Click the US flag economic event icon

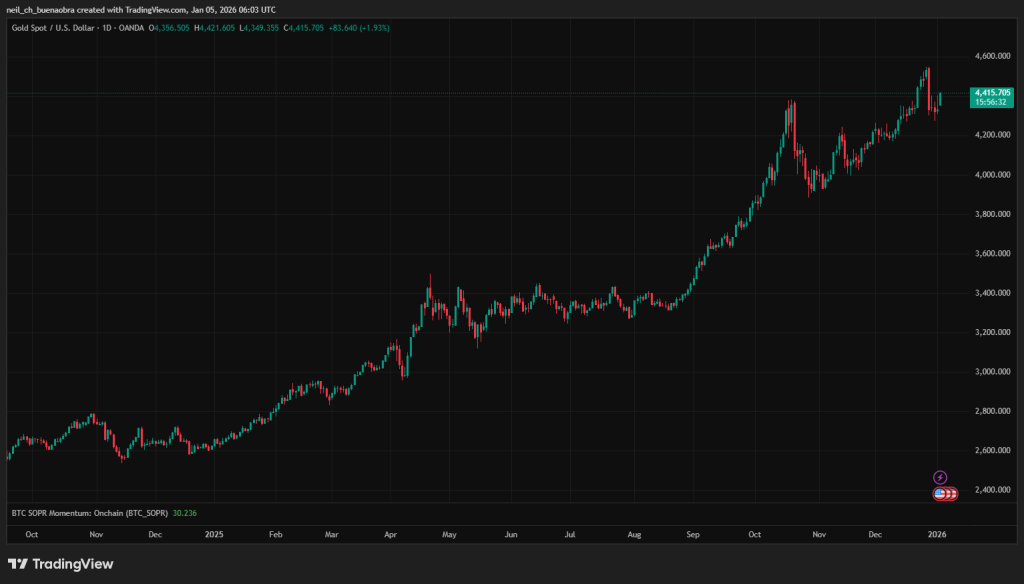coord(940,493)
